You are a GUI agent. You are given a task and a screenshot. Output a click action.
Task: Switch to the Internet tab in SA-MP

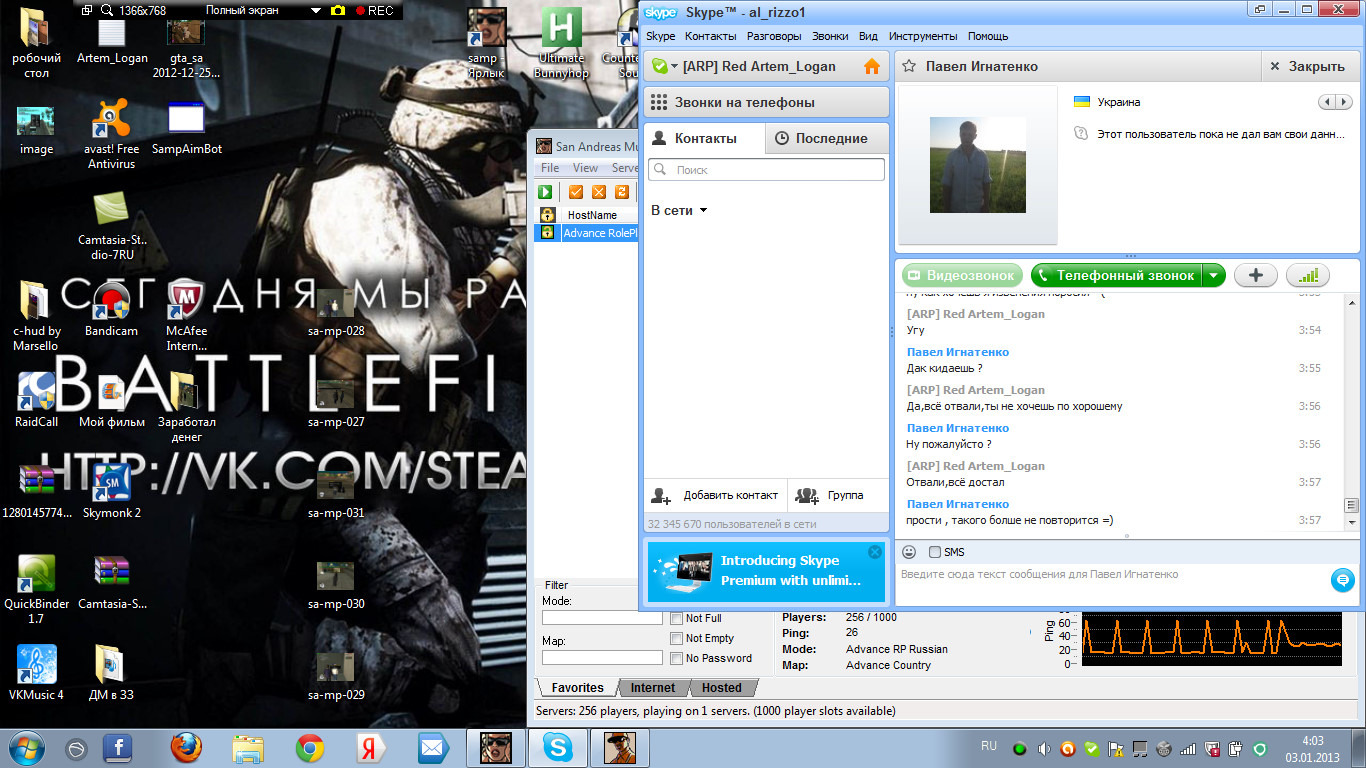pos(653,688)
